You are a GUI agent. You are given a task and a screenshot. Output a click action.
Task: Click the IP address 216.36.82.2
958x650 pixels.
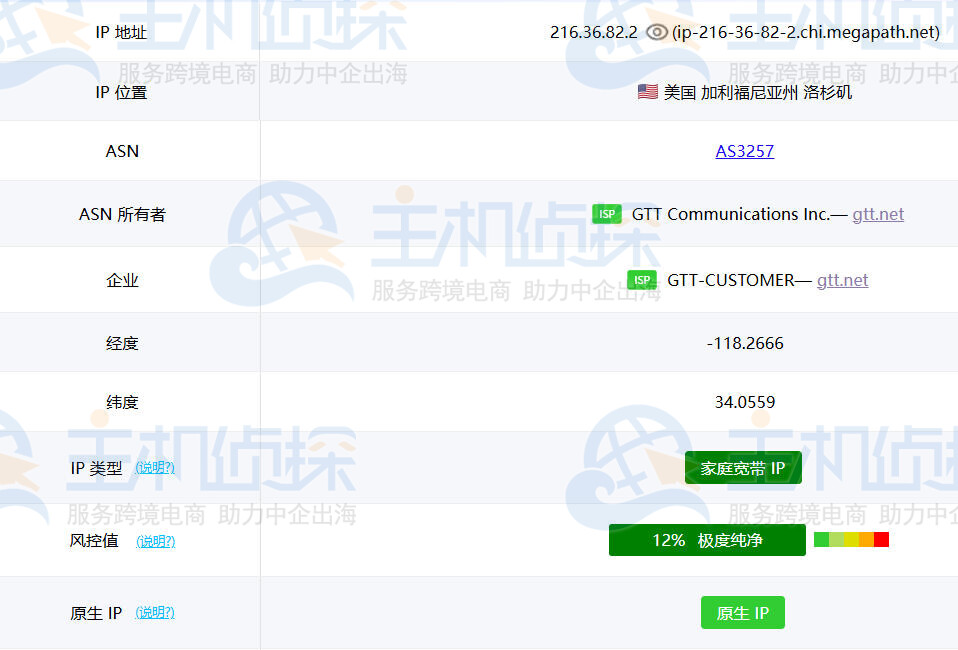(593, 32)
